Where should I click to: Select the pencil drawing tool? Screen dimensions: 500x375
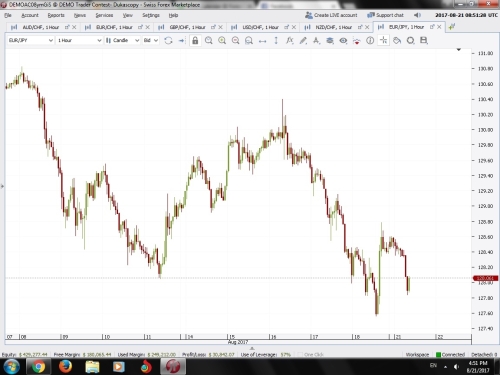pyautogui.click(x=303, y=41)
